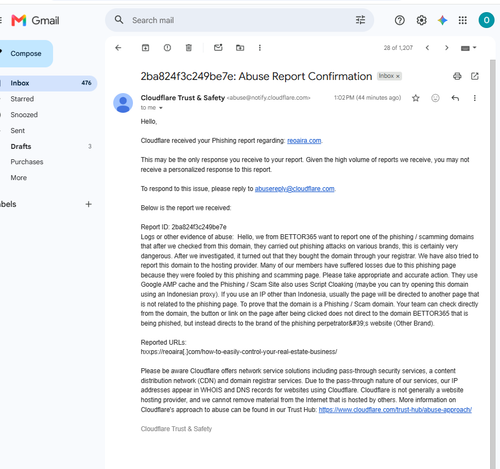Click the sender name Cloudflare Trust & Safety

pyautogui.click(x=183, y=98)
